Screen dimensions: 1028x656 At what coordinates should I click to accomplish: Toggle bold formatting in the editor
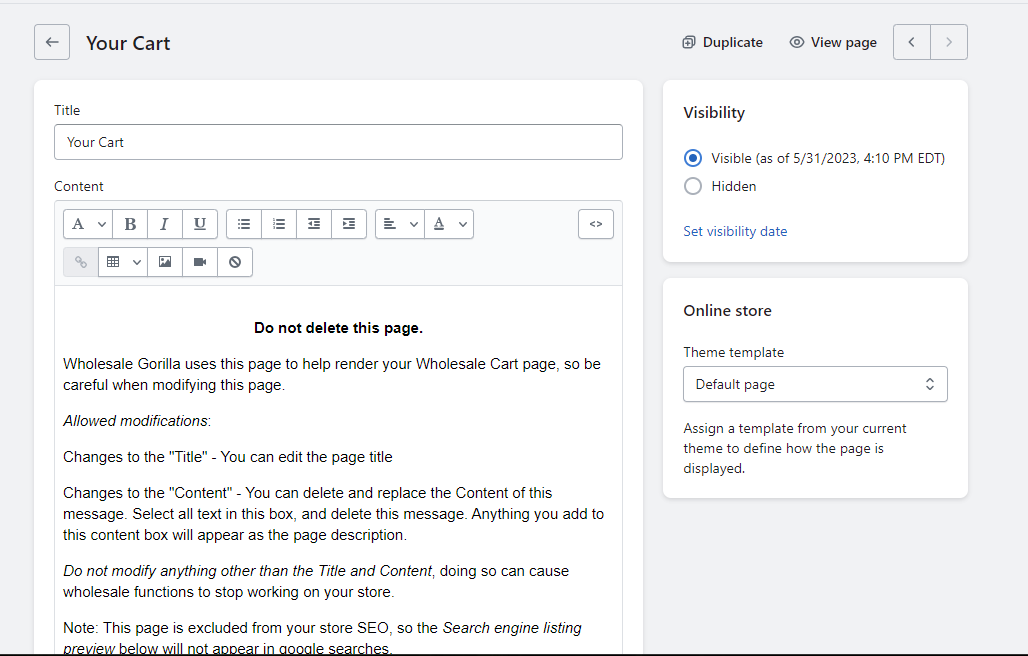(x=130, y=224)
